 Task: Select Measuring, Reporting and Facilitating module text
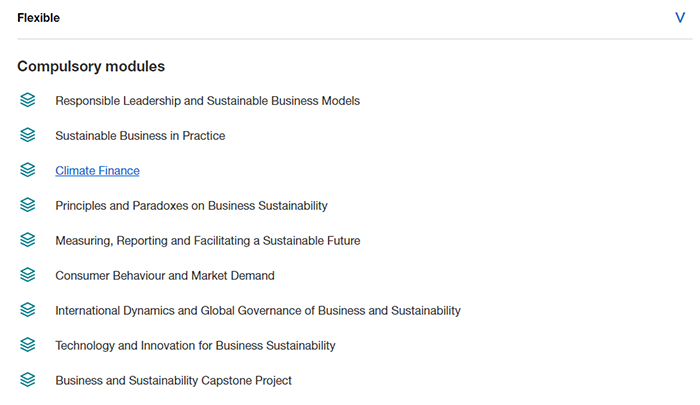(207, 241)
